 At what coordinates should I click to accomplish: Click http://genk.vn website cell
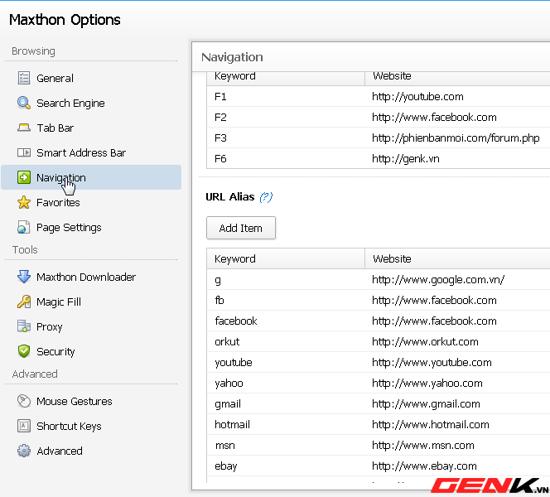point(405,159)
